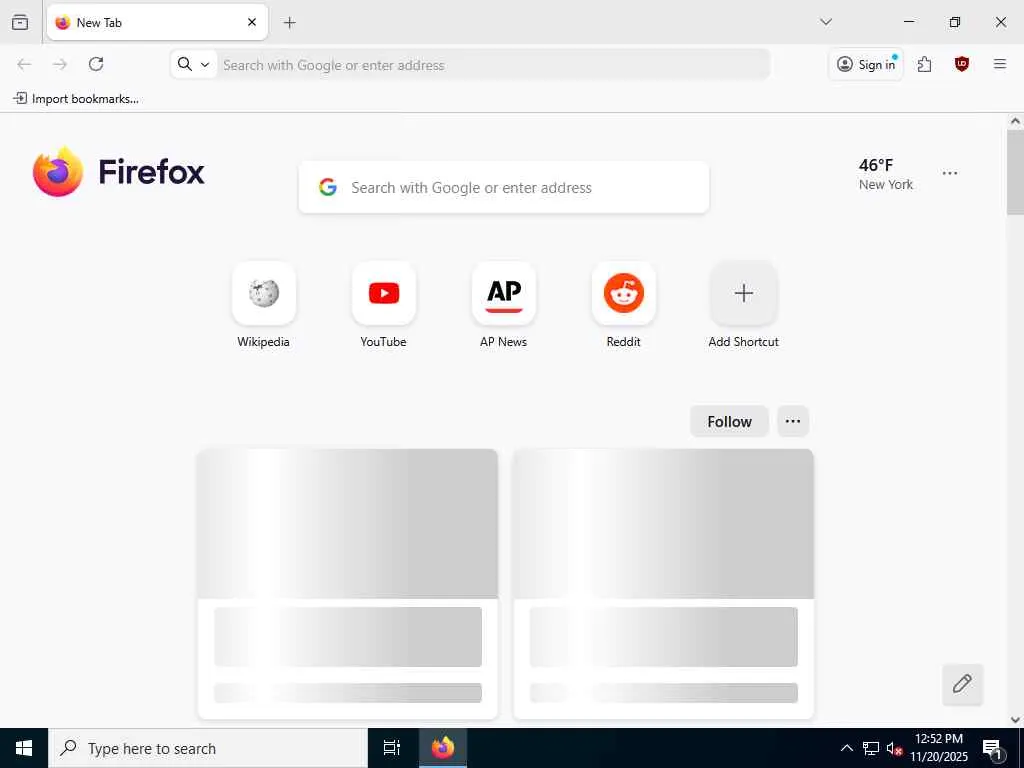Open the uBlock Origin shield icon

click(961, 64)
